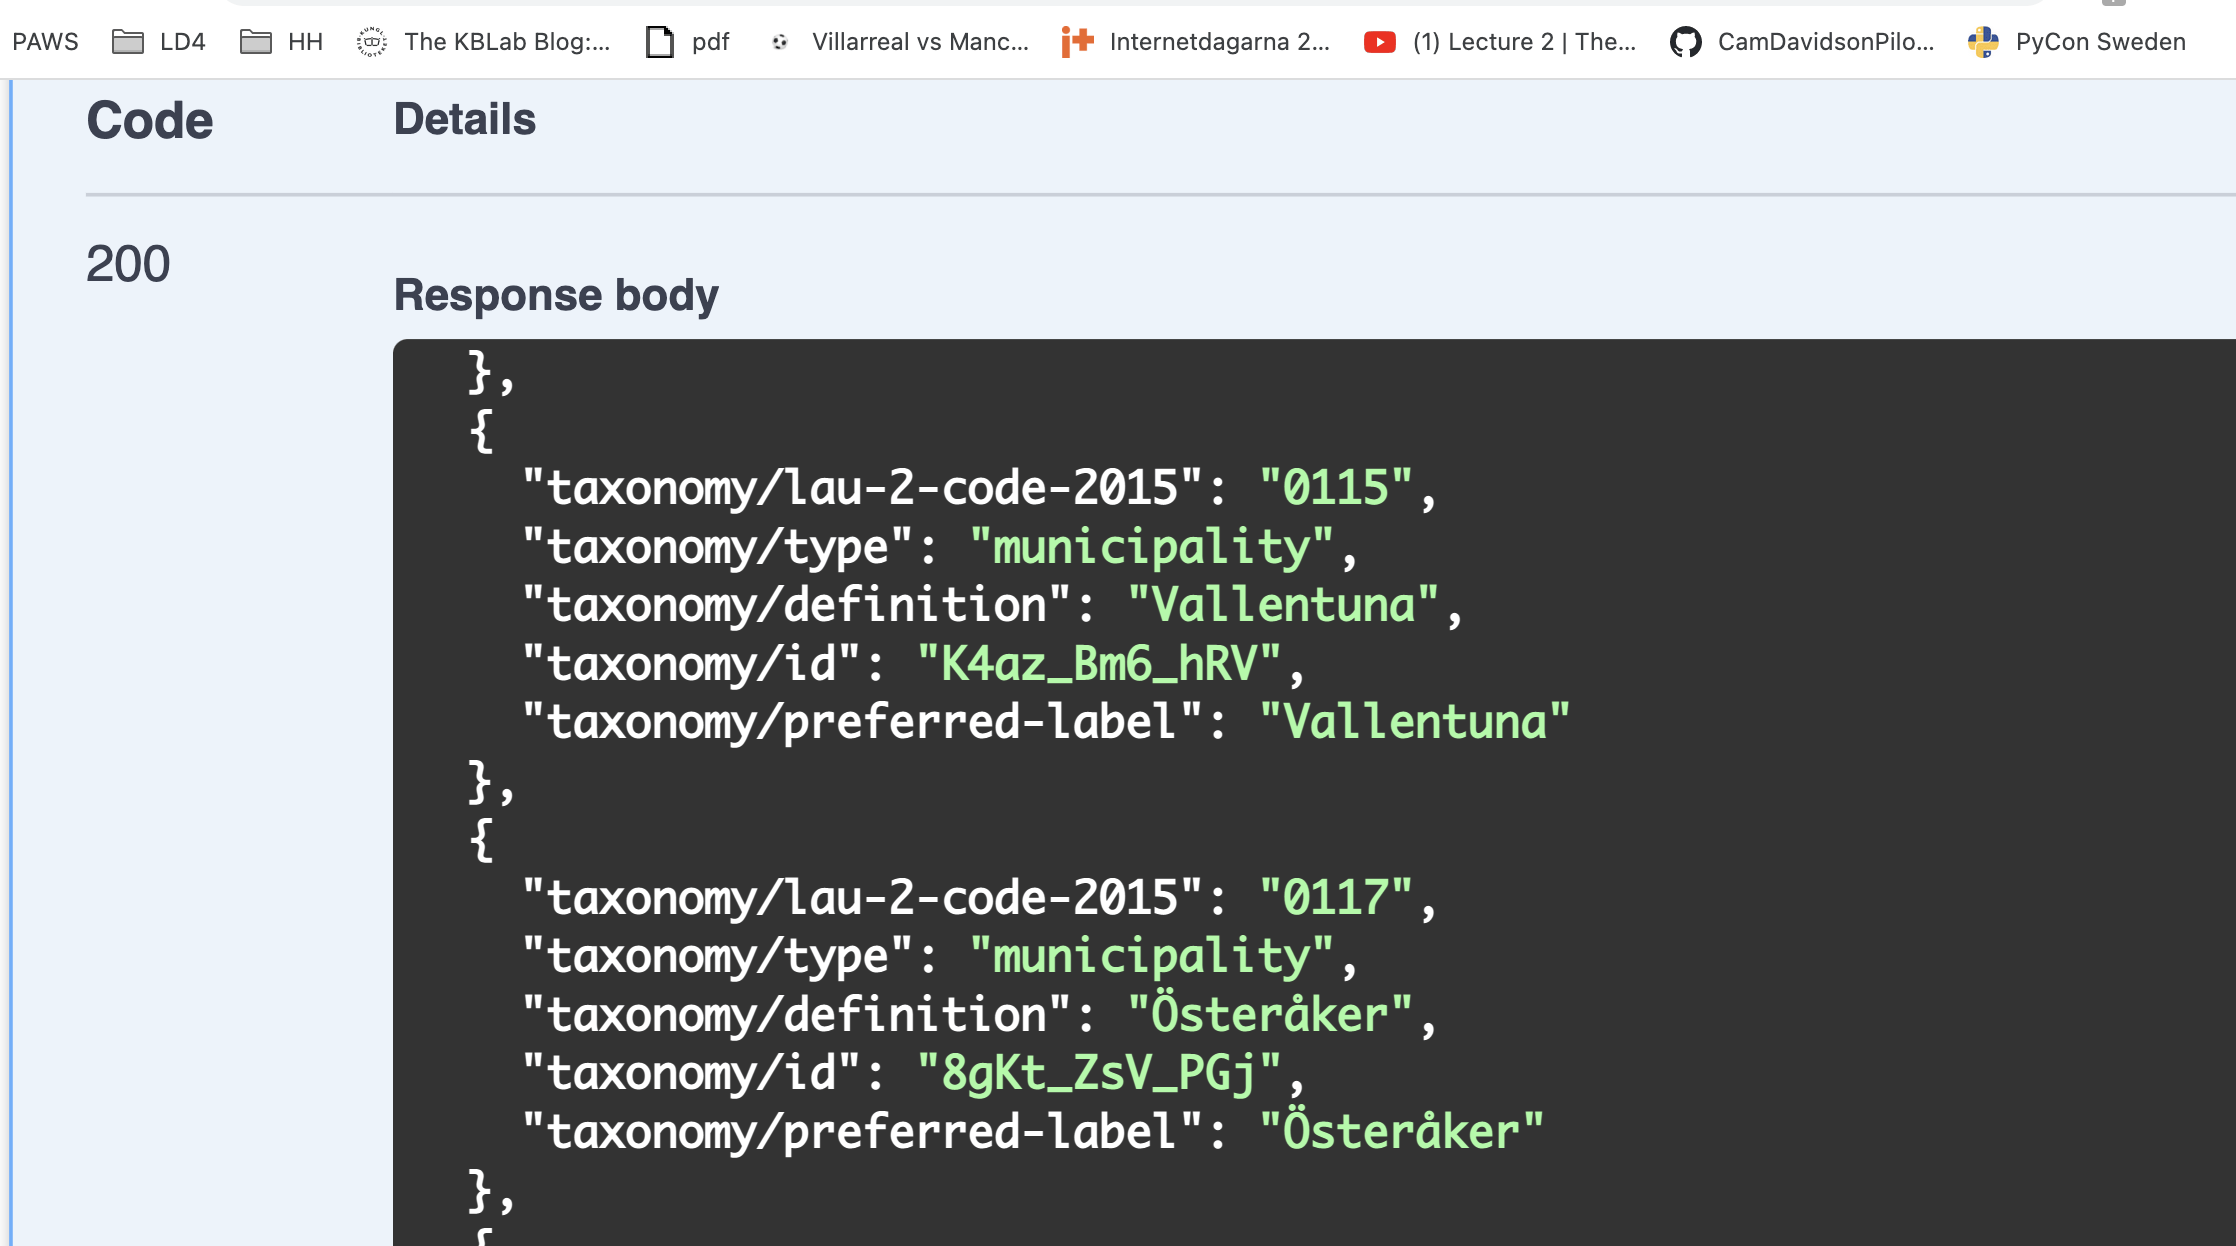Click the "Österåker" definition value
Viewport: 2236px width, 1246px height.
[1269, 1015]
